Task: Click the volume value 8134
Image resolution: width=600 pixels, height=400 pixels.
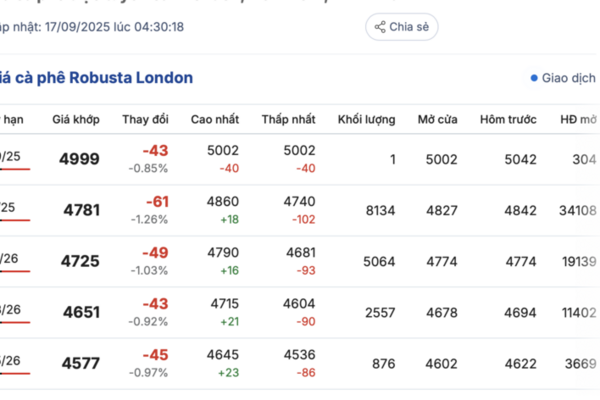Action: [x=380, y=211]
